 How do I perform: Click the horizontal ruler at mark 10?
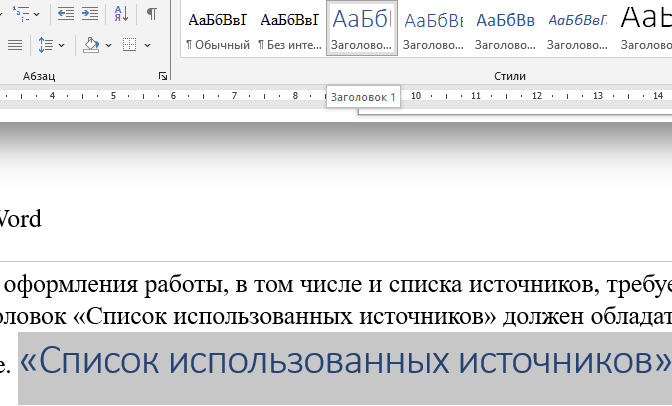tap(416, 97)
